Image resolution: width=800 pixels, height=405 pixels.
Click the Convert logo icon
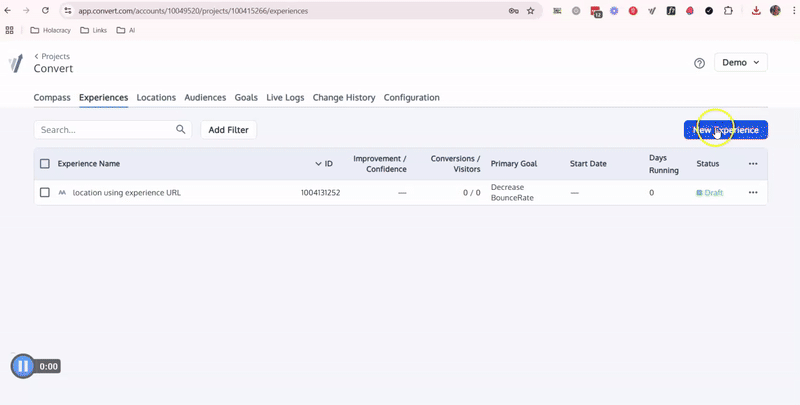click(x=15, y=63)
